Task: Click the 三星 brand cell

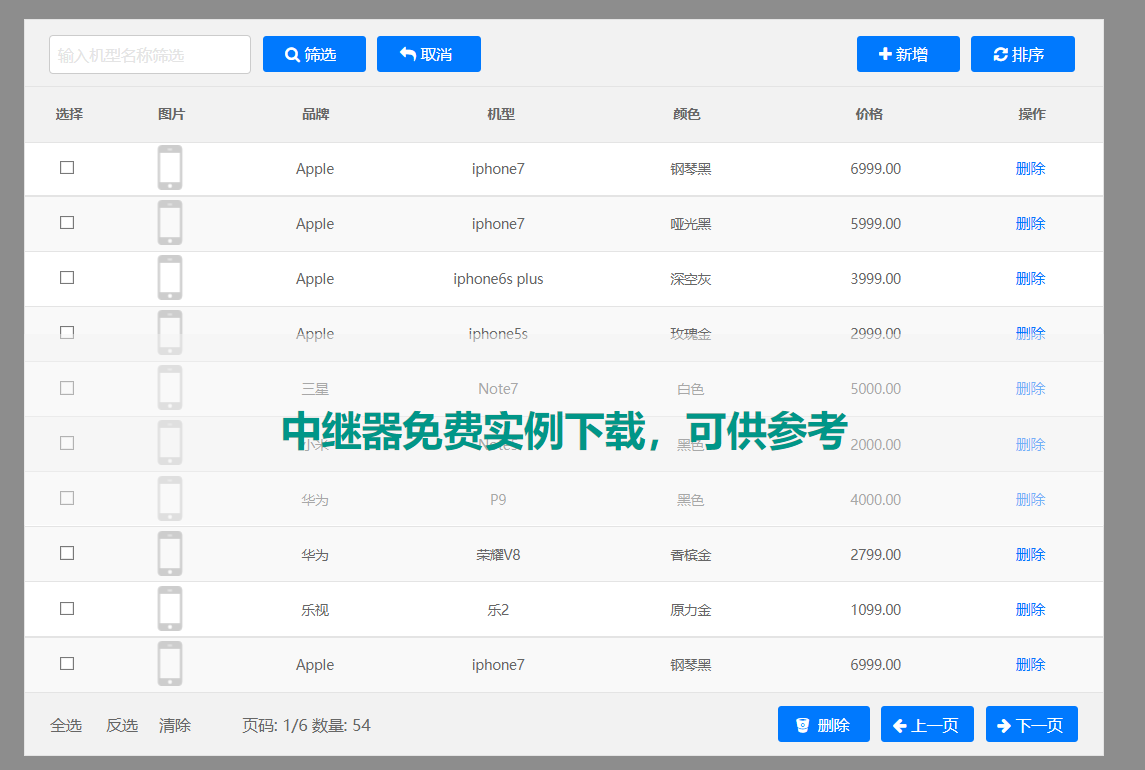Action: (x=315, y=389)
